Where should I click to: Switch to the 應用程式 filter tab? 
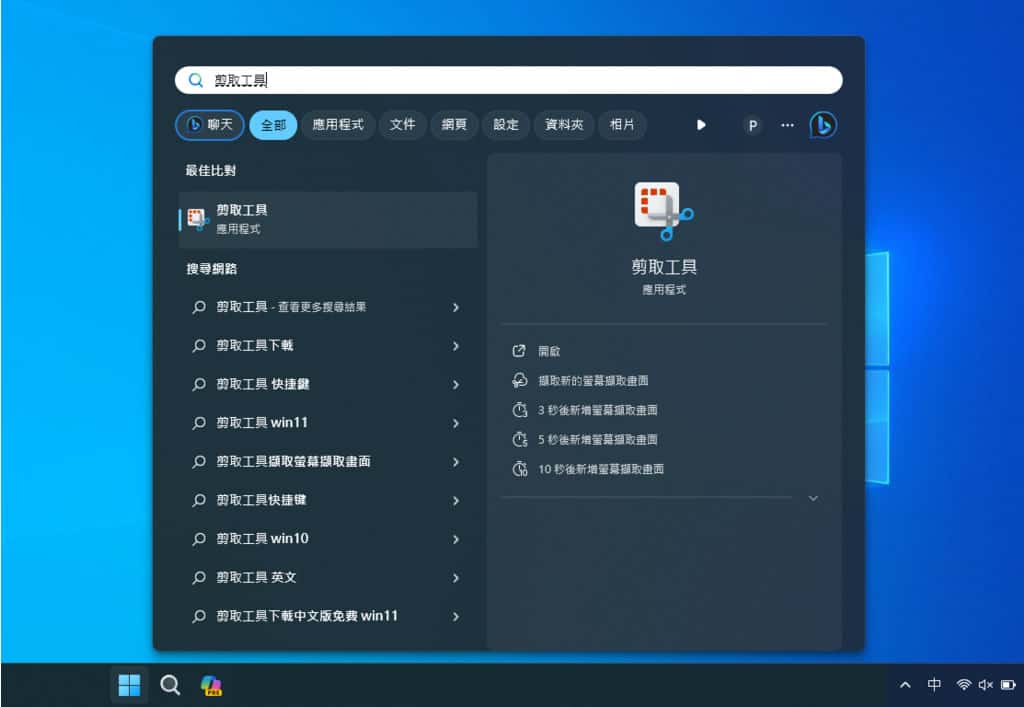[338, 125]
